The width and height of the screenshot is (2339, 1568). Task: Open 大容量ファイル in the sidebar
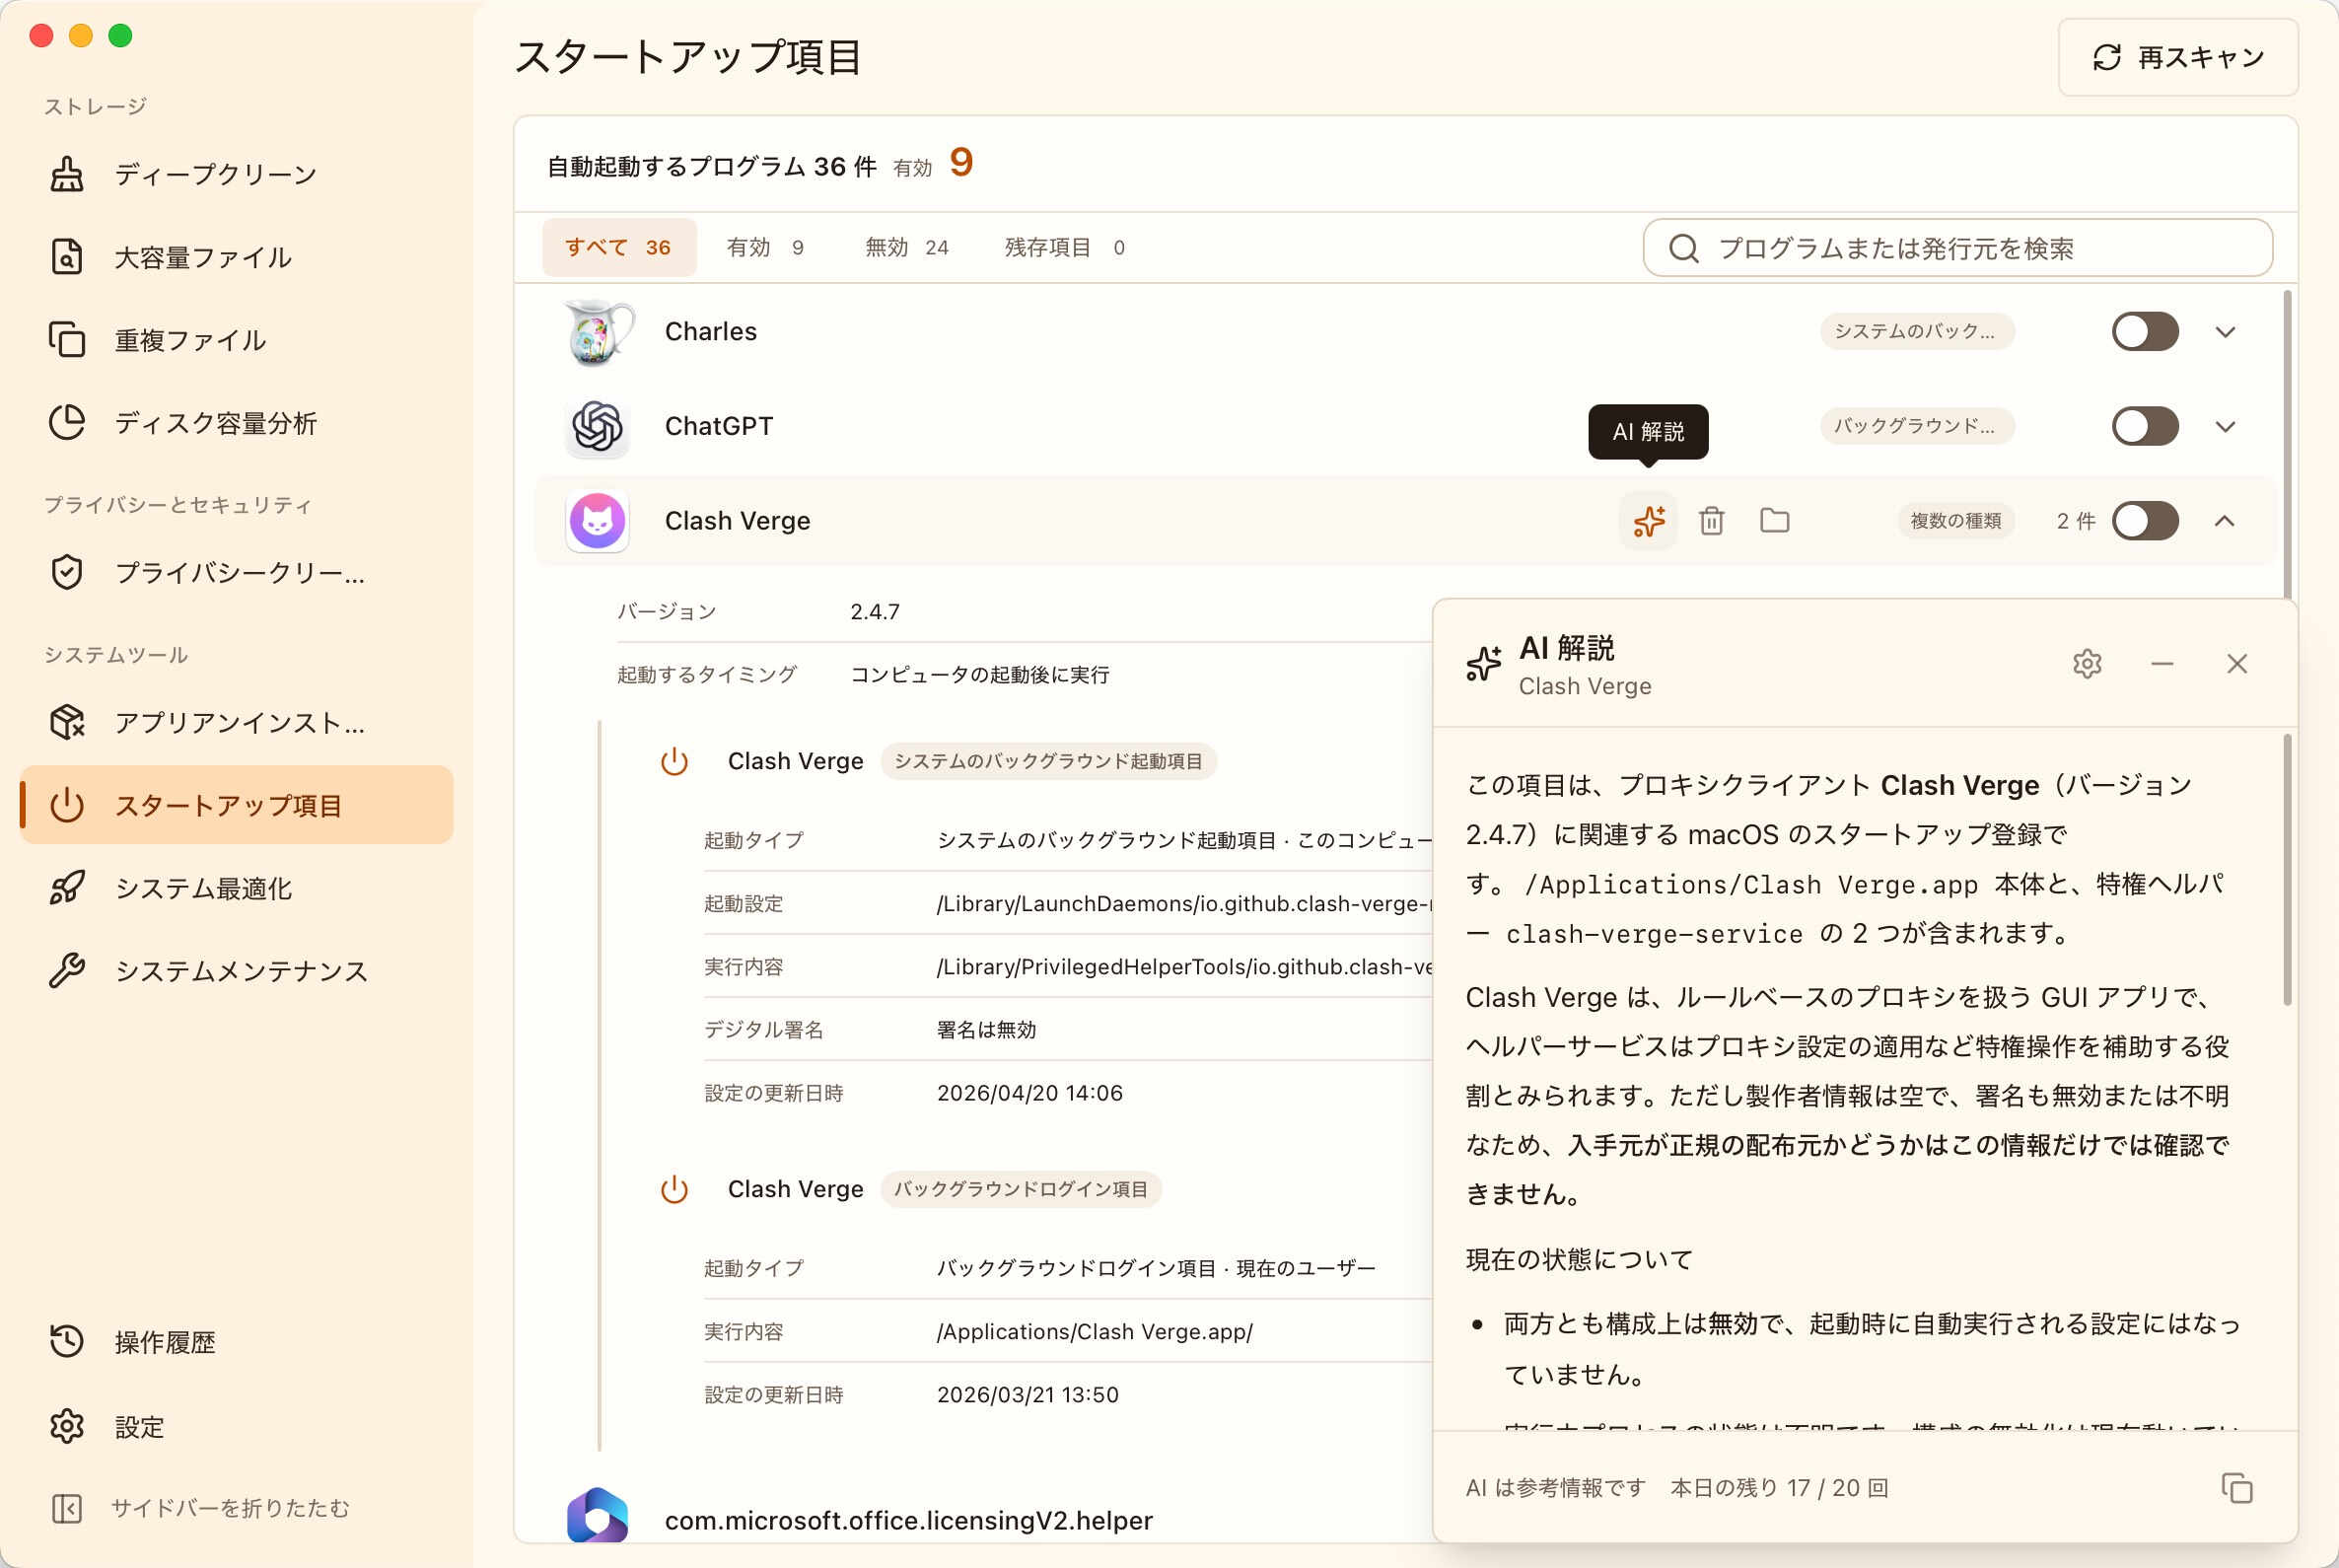coord(236,257)
